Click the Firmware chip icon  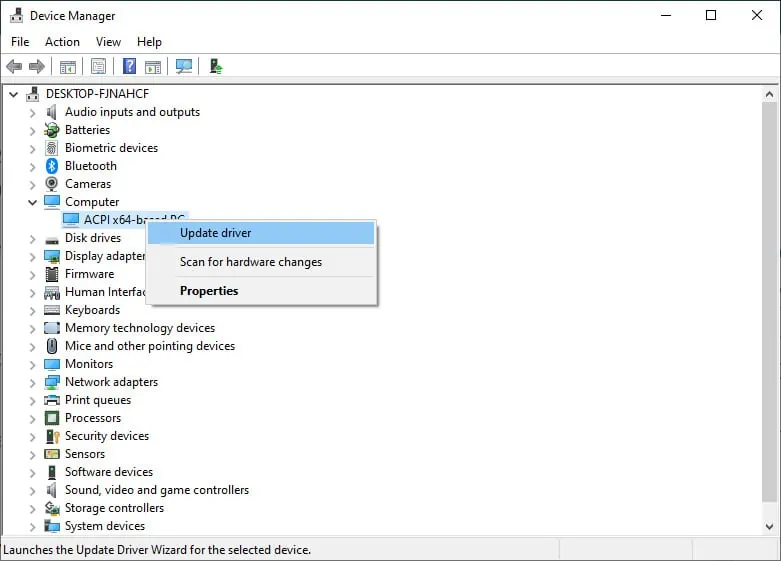(x=52, y=274)
